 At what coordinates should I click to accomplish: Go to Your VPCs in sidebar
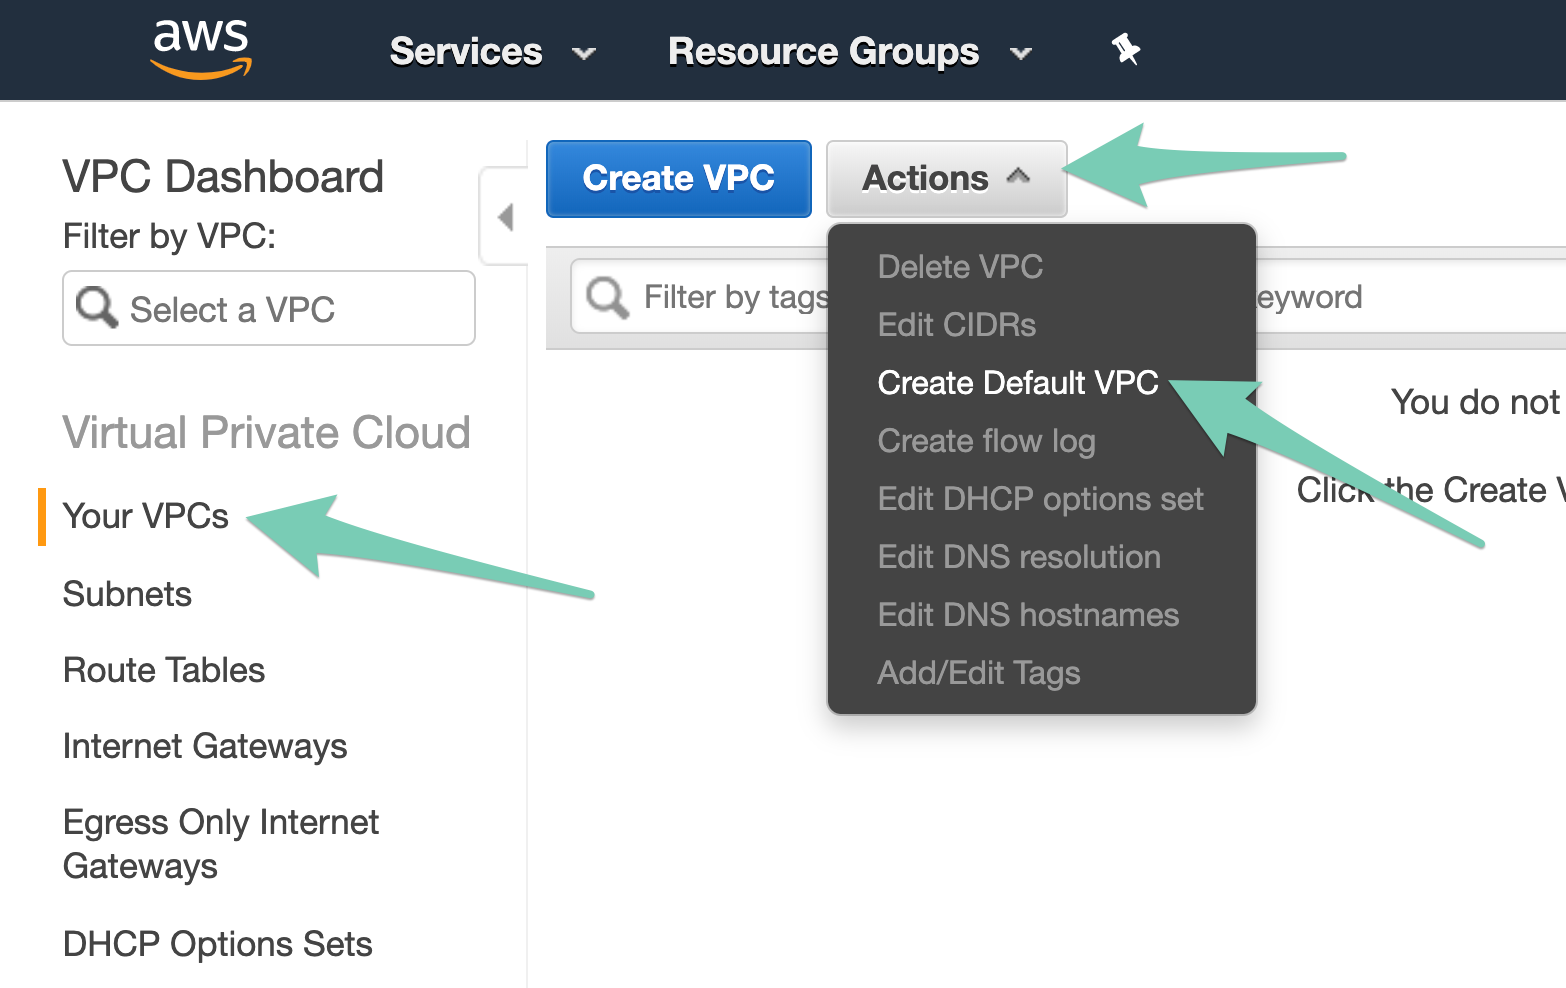point(146,516)
